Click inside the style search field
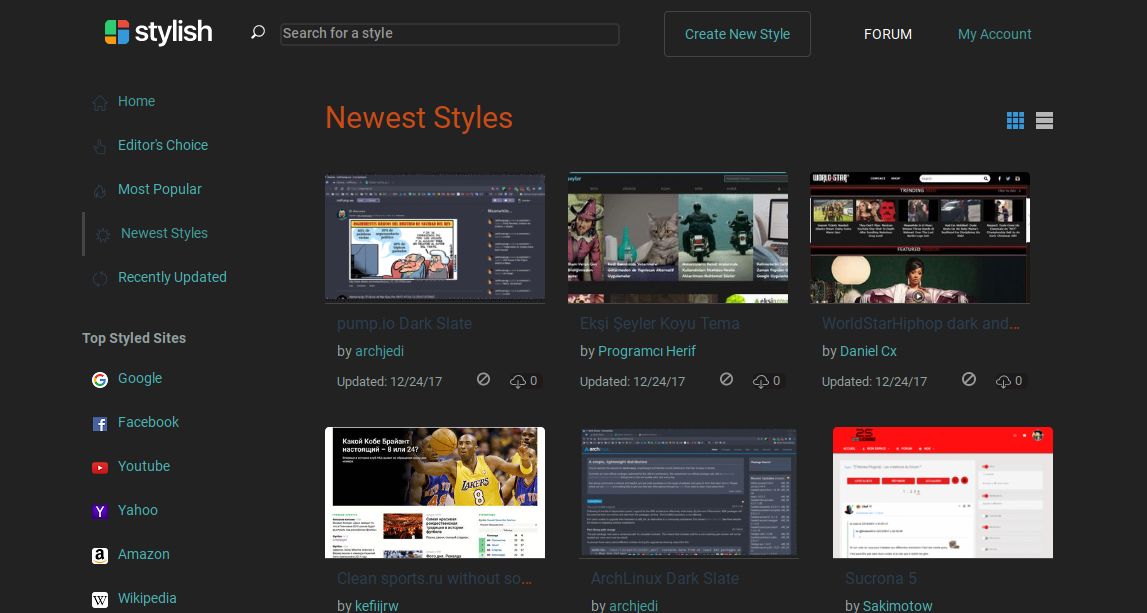1147x613 pixels. 448,33
